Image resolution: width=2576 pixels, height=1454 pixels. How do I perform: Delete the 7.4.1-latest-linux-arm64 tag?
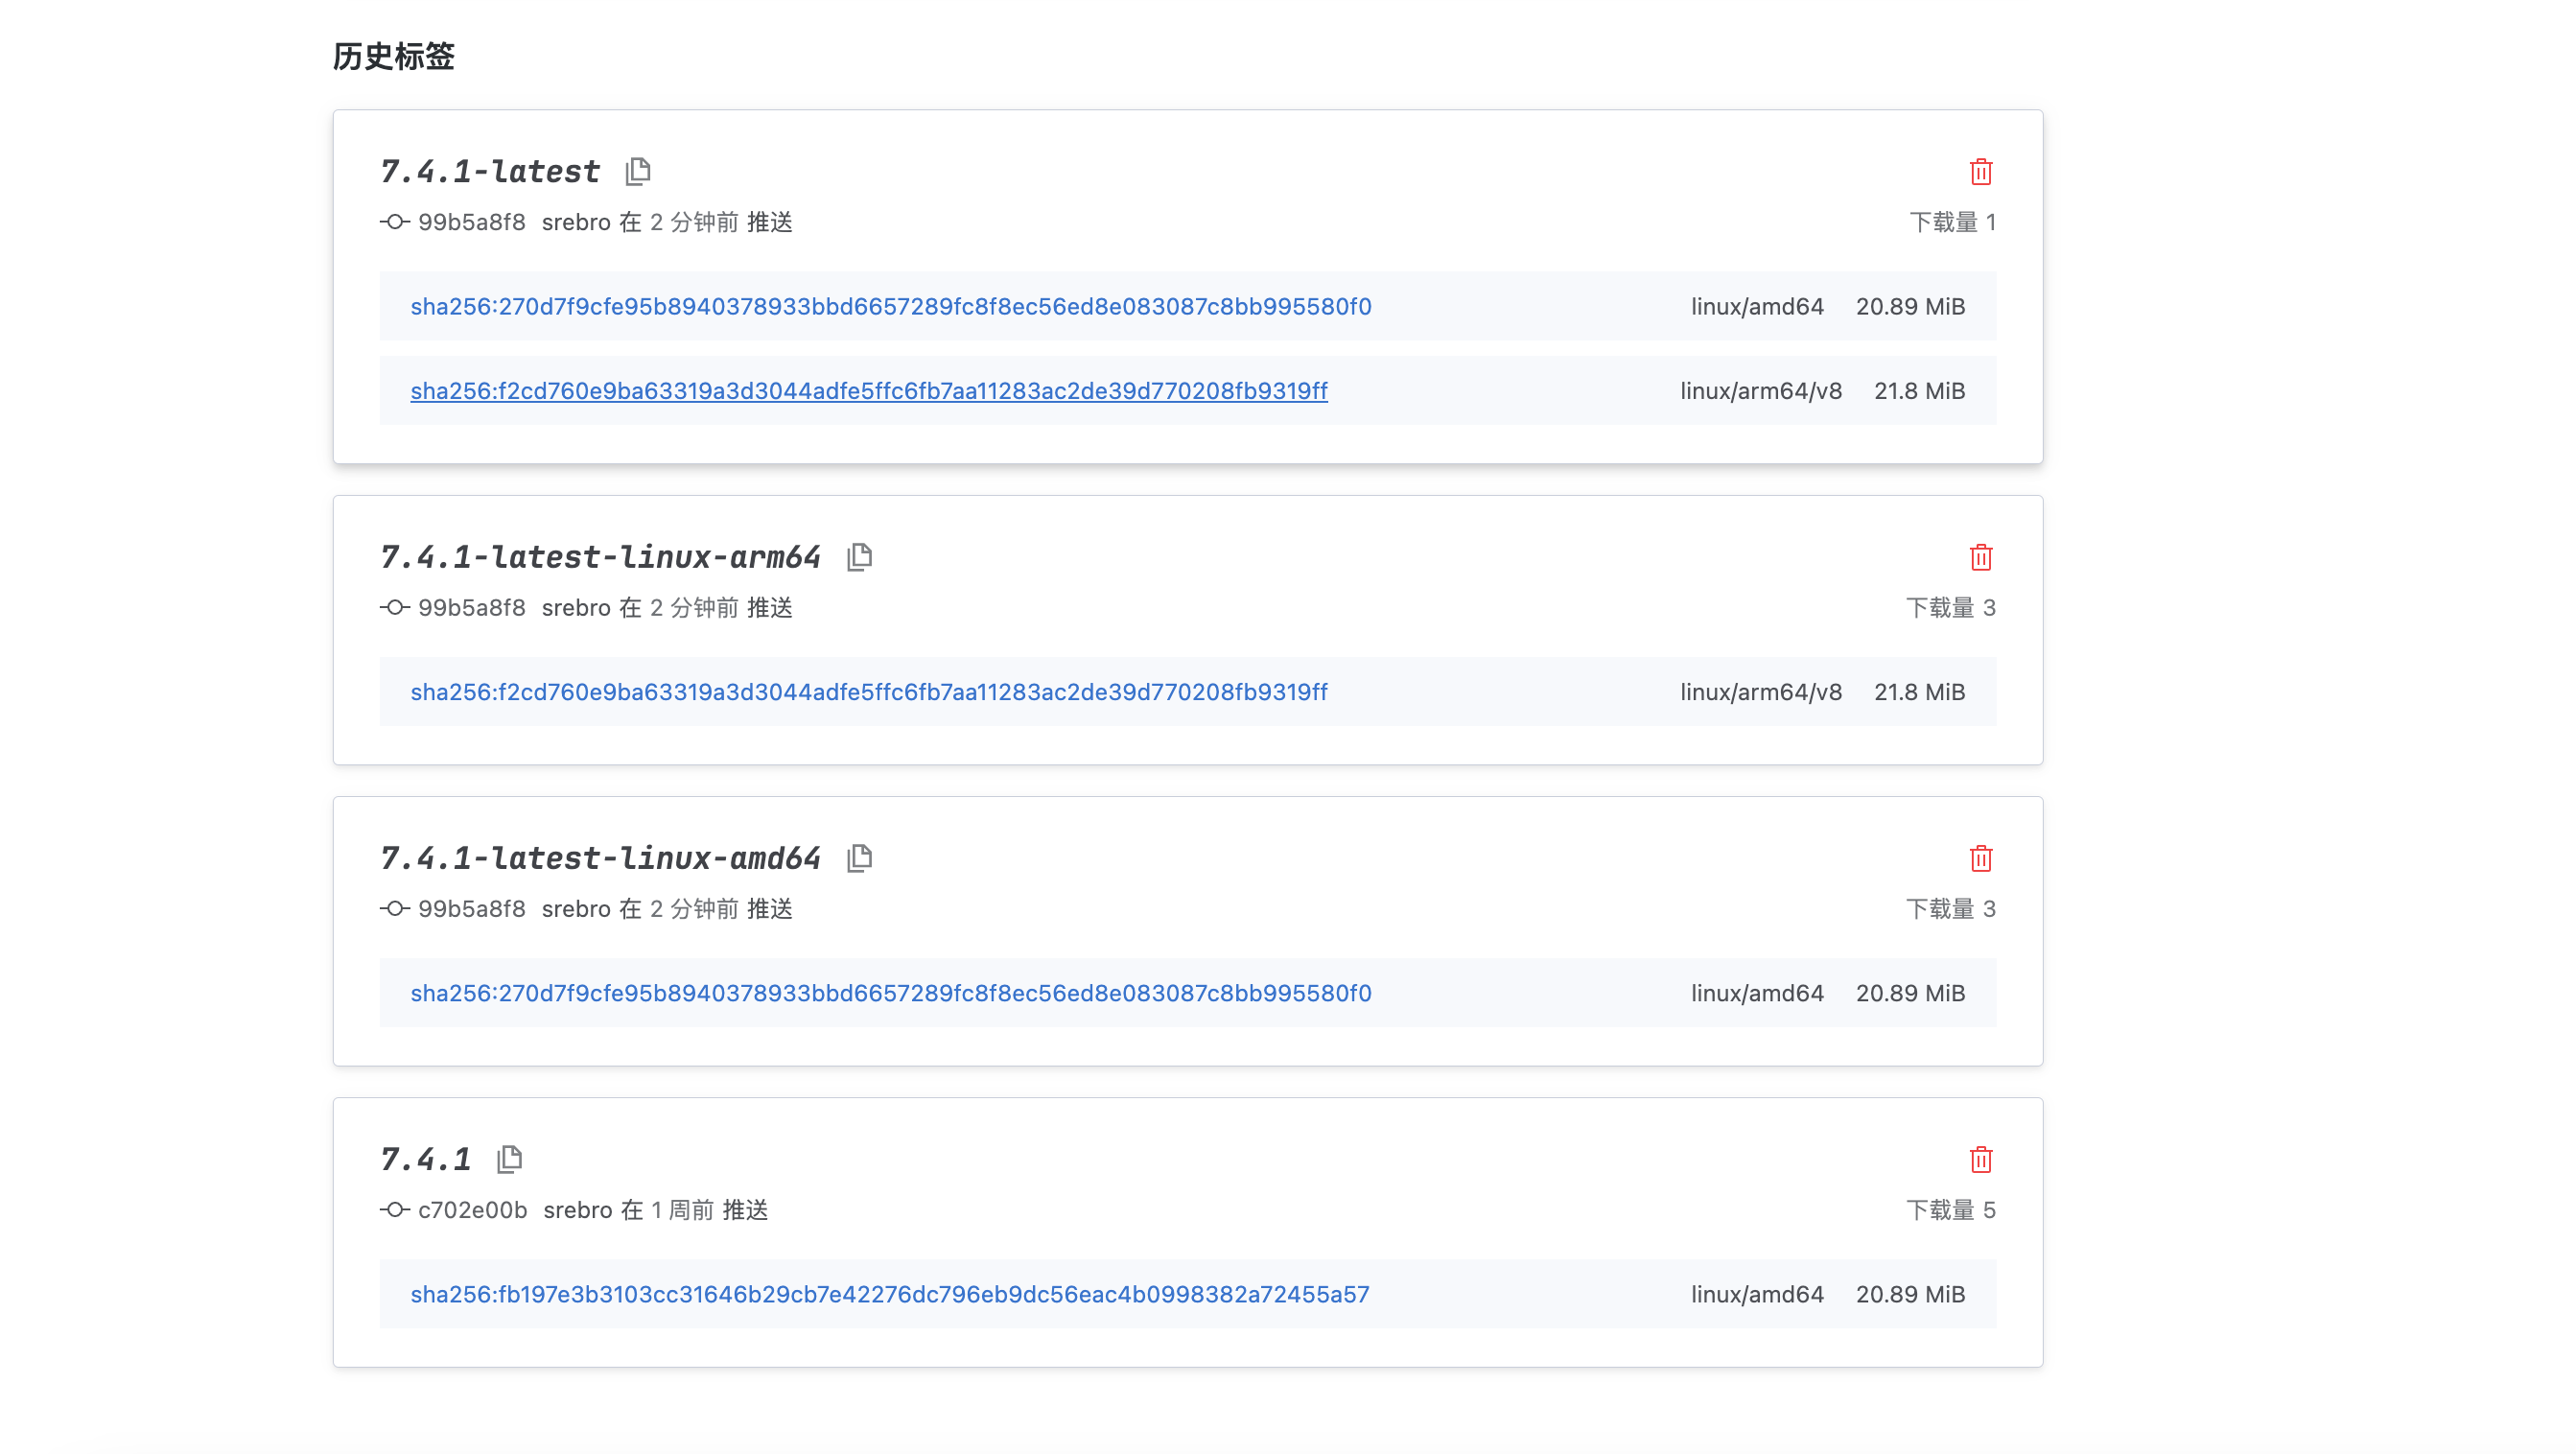click(1981, 557)
